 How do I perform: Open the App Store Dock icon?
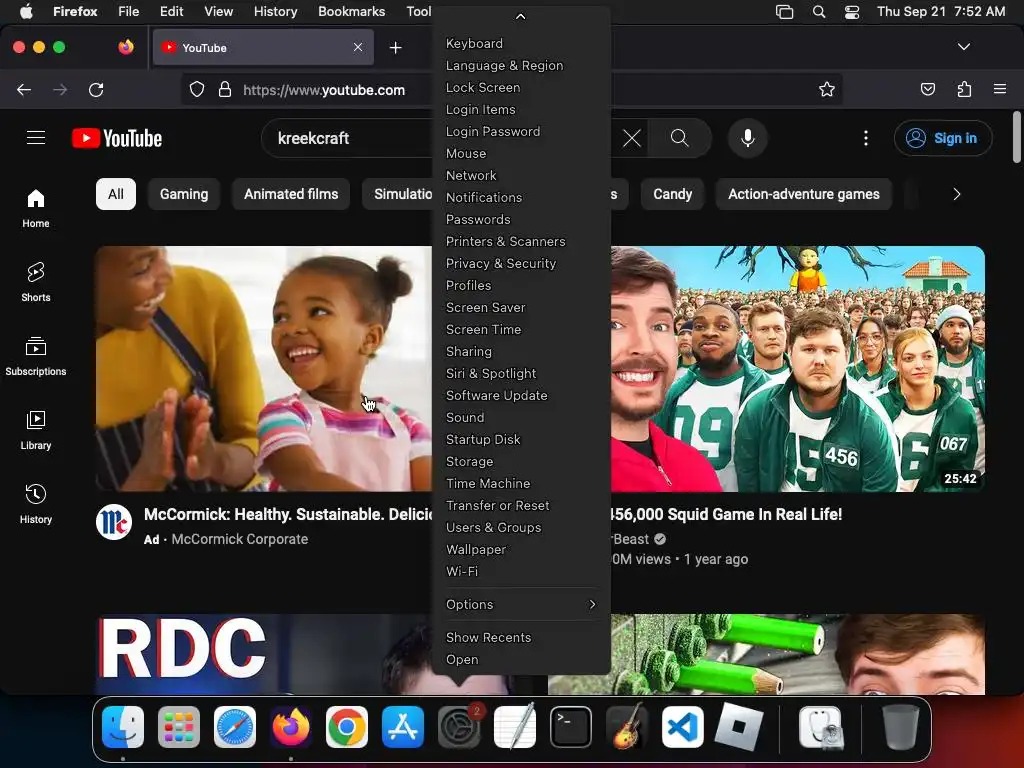point(403,727)
